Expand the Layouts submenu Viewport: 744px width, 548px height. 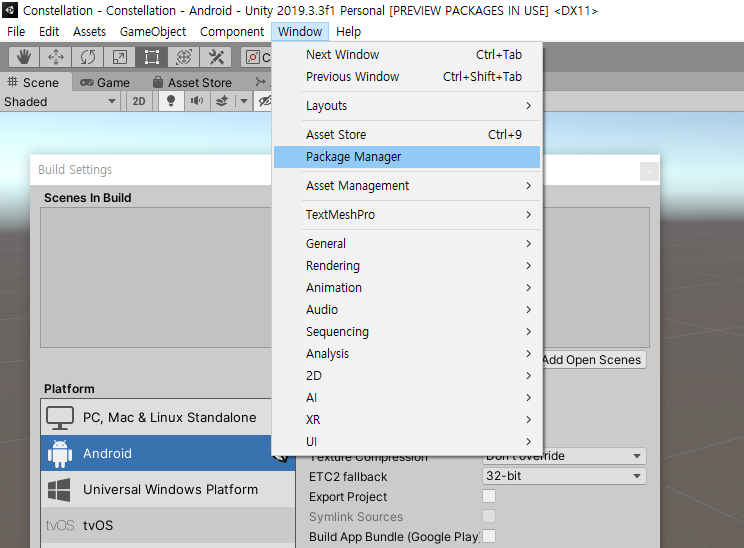pyautogui.click(x=407, y=105)
